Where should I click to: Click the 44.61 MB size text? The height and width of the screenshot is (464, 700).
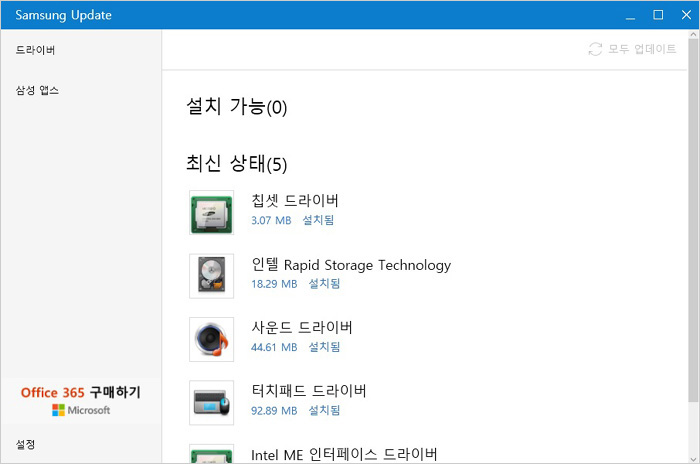[x=274, y=347]
